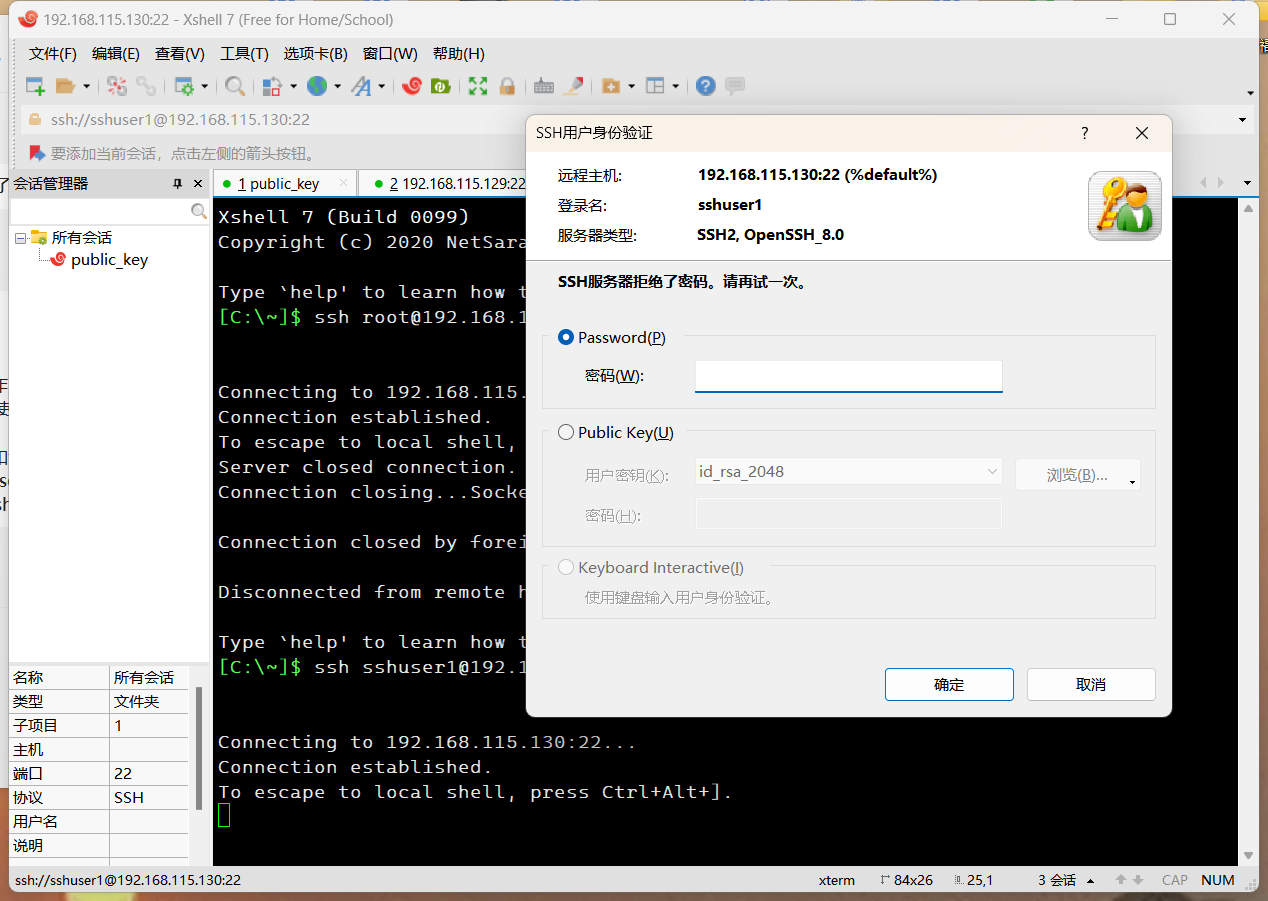Viewport: 1268px width, 901px height.
Task: Click the bookmark arrow add-session icon
Action: point(37,153)
